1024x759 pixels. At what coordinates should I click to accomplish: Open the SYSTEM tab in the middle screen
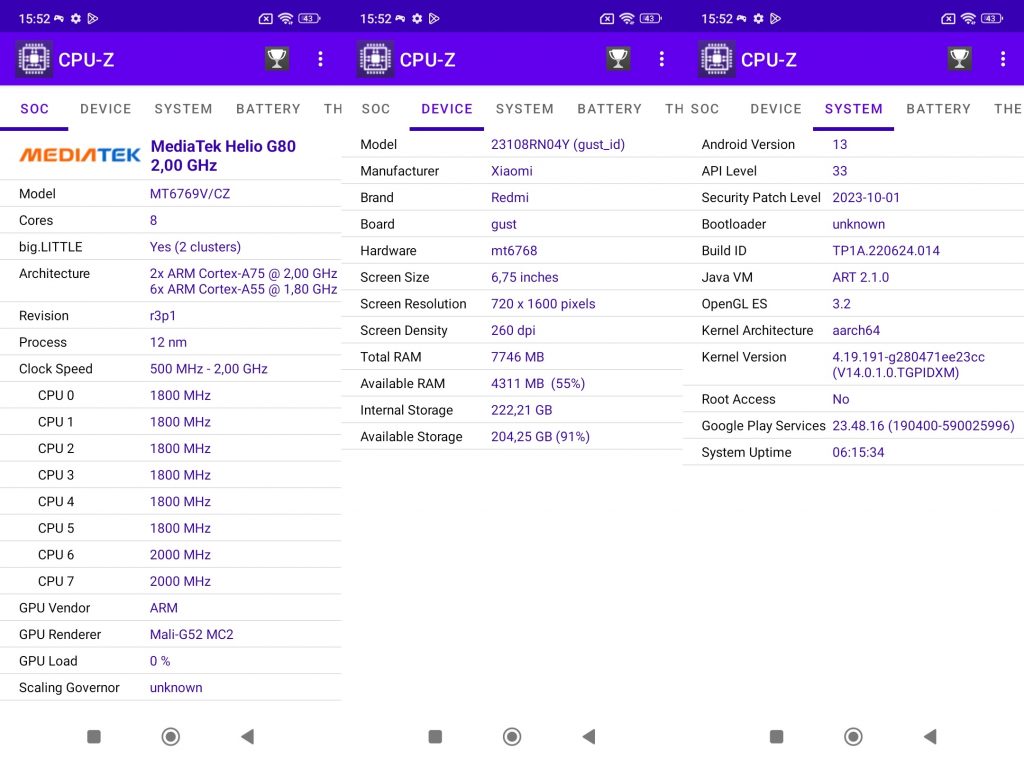pyautogui.click(x=524, y=108)
